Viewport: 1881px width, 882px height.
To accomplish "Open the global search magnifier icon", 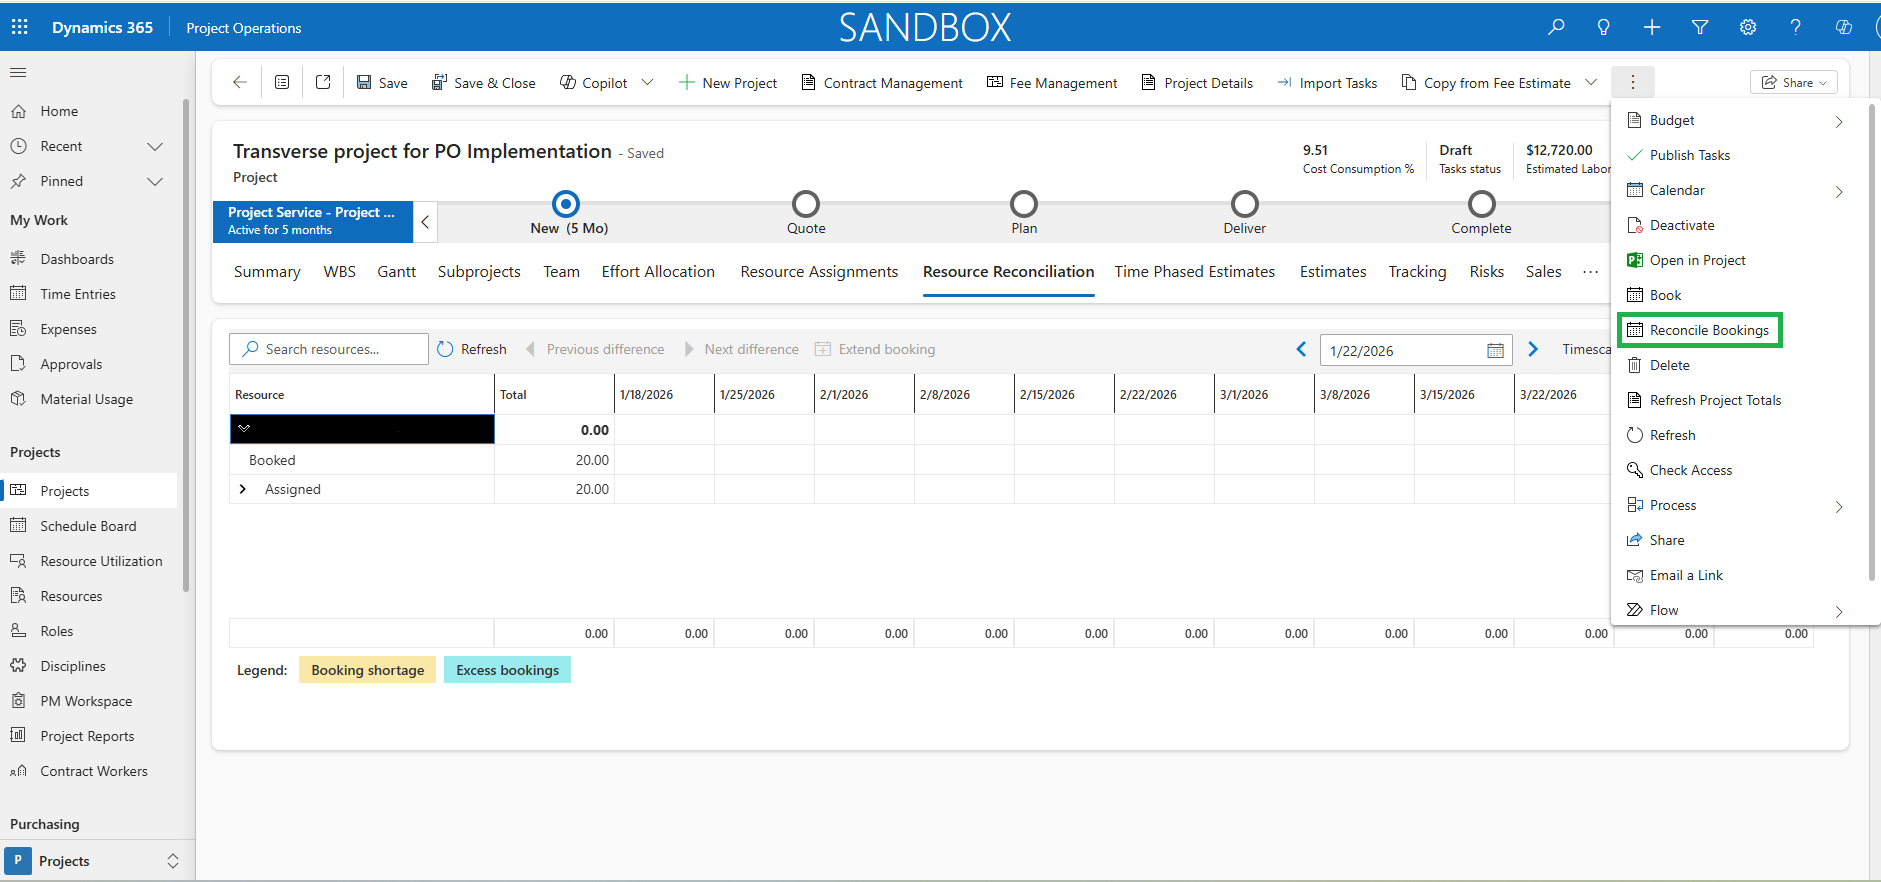I will (x=1556, y=27).
